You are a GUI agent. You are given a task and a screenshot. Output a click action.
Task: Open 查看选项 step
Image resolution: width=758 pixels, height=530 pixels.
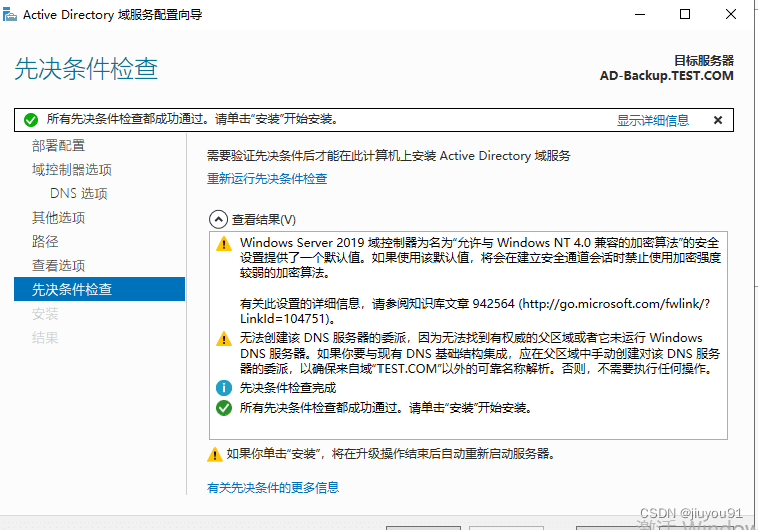(x=58, y=265)
